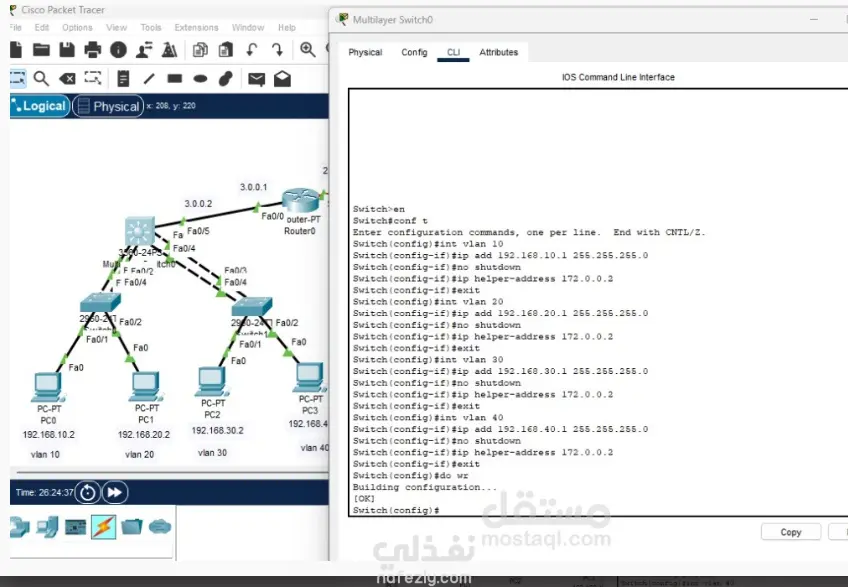Open the Help menu
The height and width of the screenshot is (587, 848).
coord(287,28)
